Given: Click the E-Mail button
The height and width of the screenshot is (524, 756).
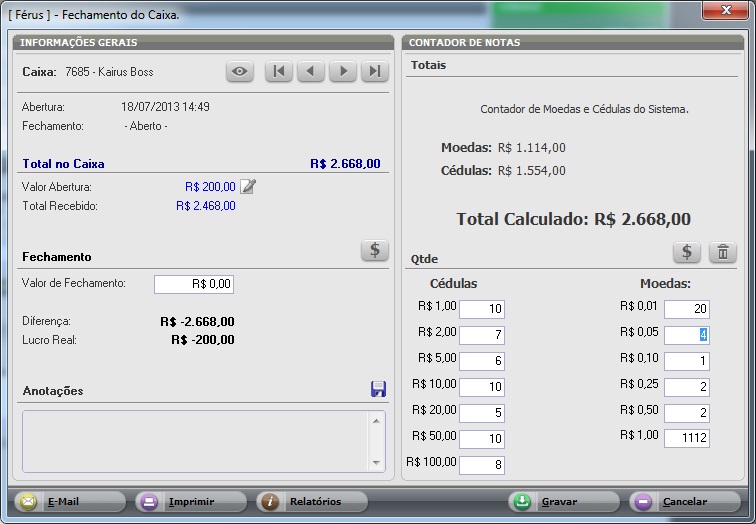Looking at the screenshot, I should point(70,502).
